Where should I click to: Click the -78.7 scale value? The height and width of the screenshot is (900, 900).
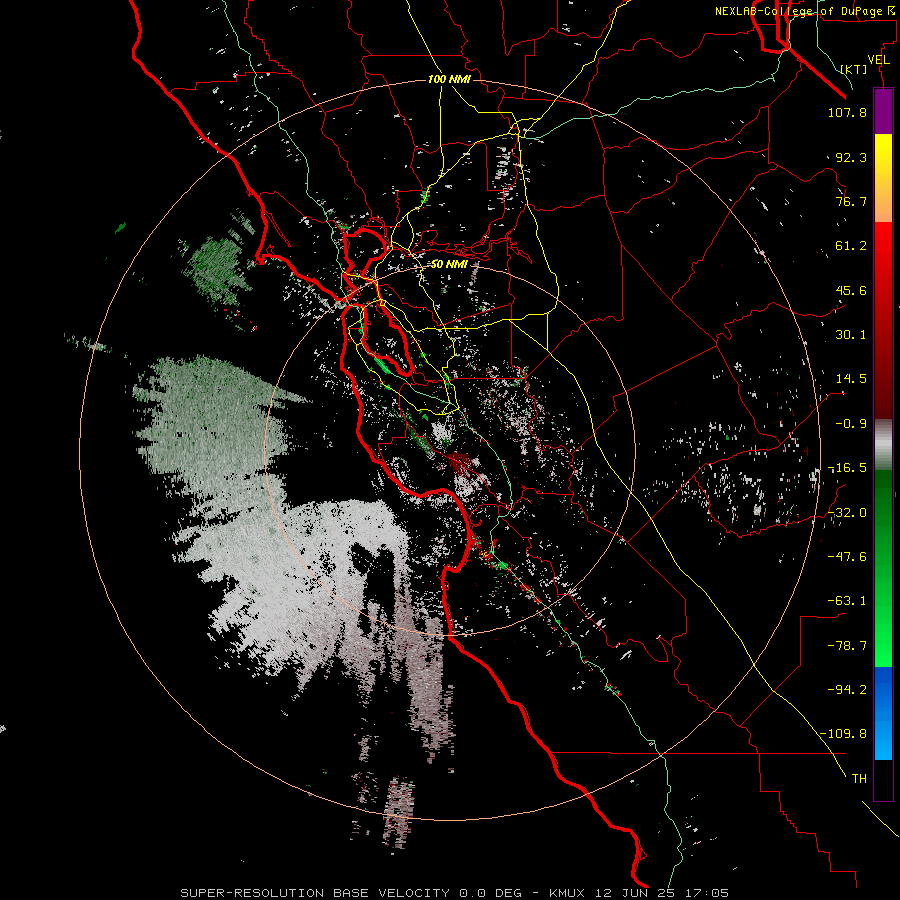847,646
